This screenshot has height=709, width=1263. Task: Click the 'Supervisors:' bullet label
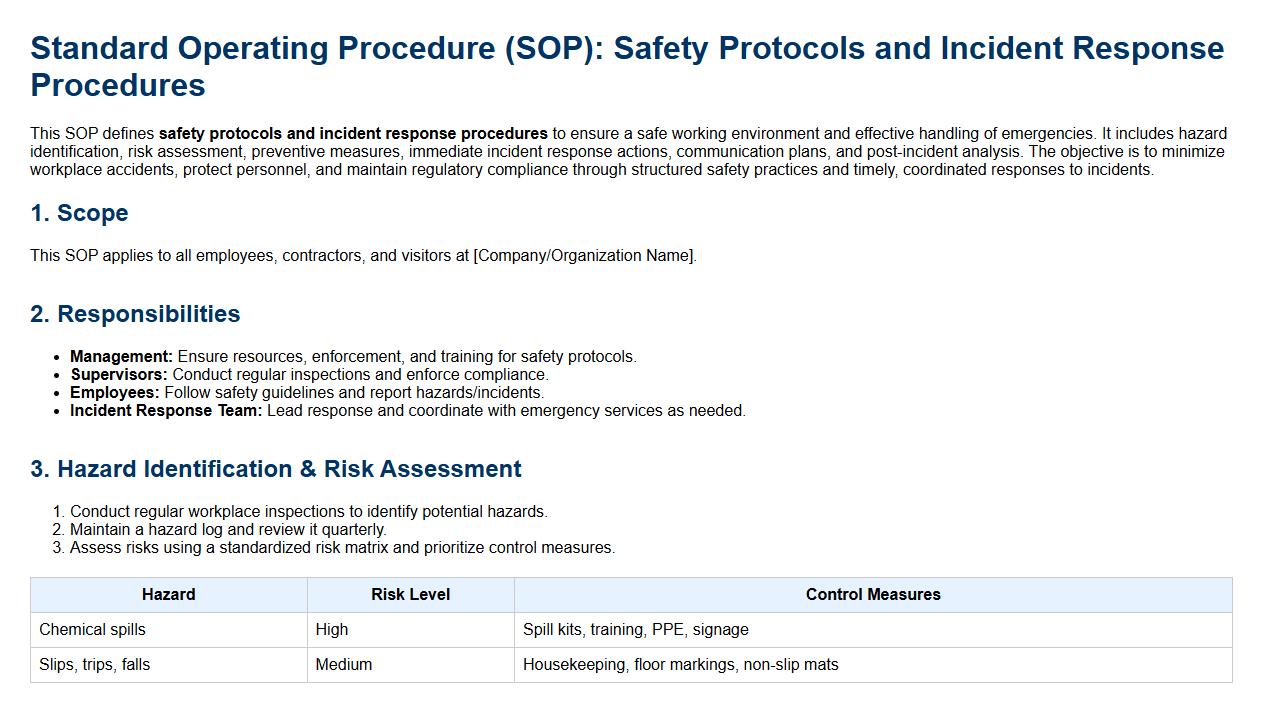pyautogui.click(x=119, y=375)
